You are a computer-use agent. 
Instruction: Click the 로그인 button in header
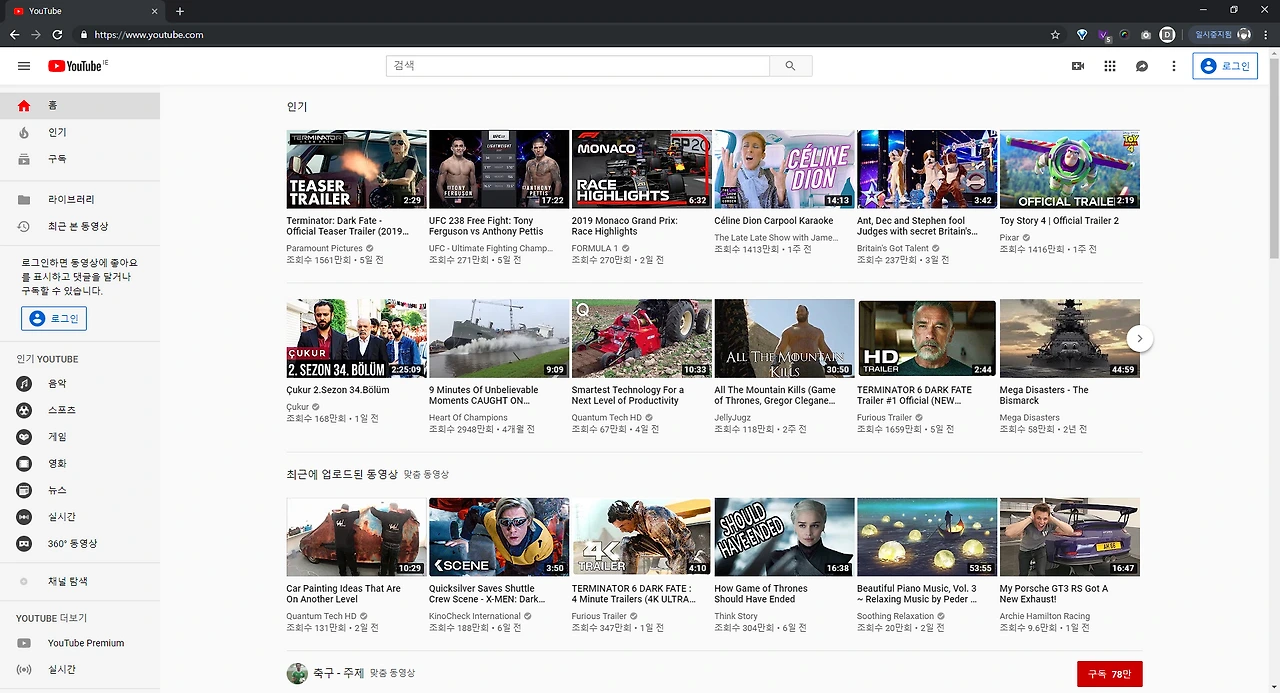tap(1225, 66)
